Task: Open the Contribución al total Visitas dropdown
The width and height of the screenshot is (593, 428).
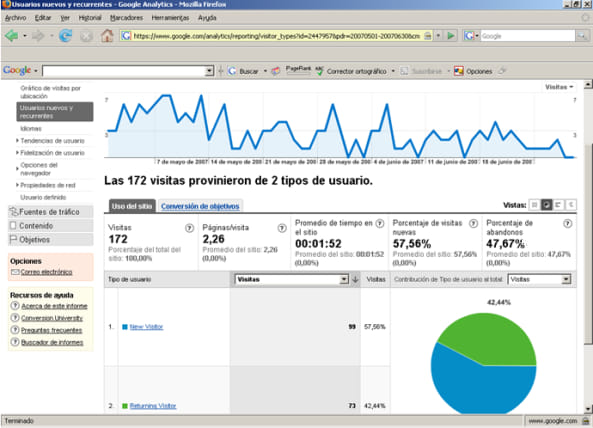Action: 539,279
